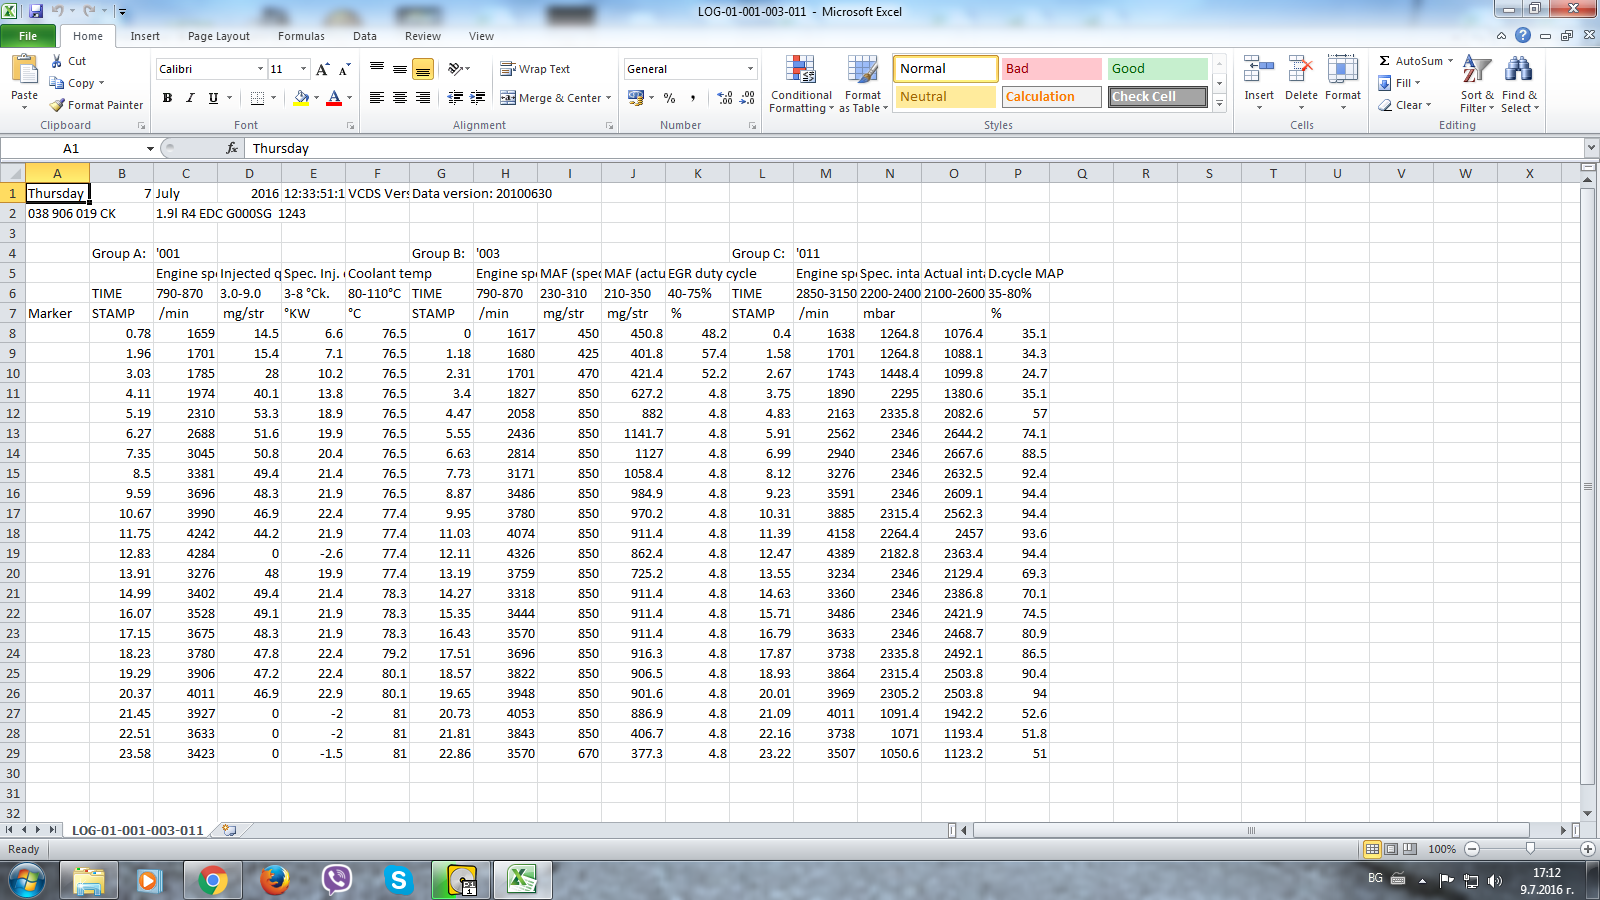Click Increase Decimal icon

725,98
